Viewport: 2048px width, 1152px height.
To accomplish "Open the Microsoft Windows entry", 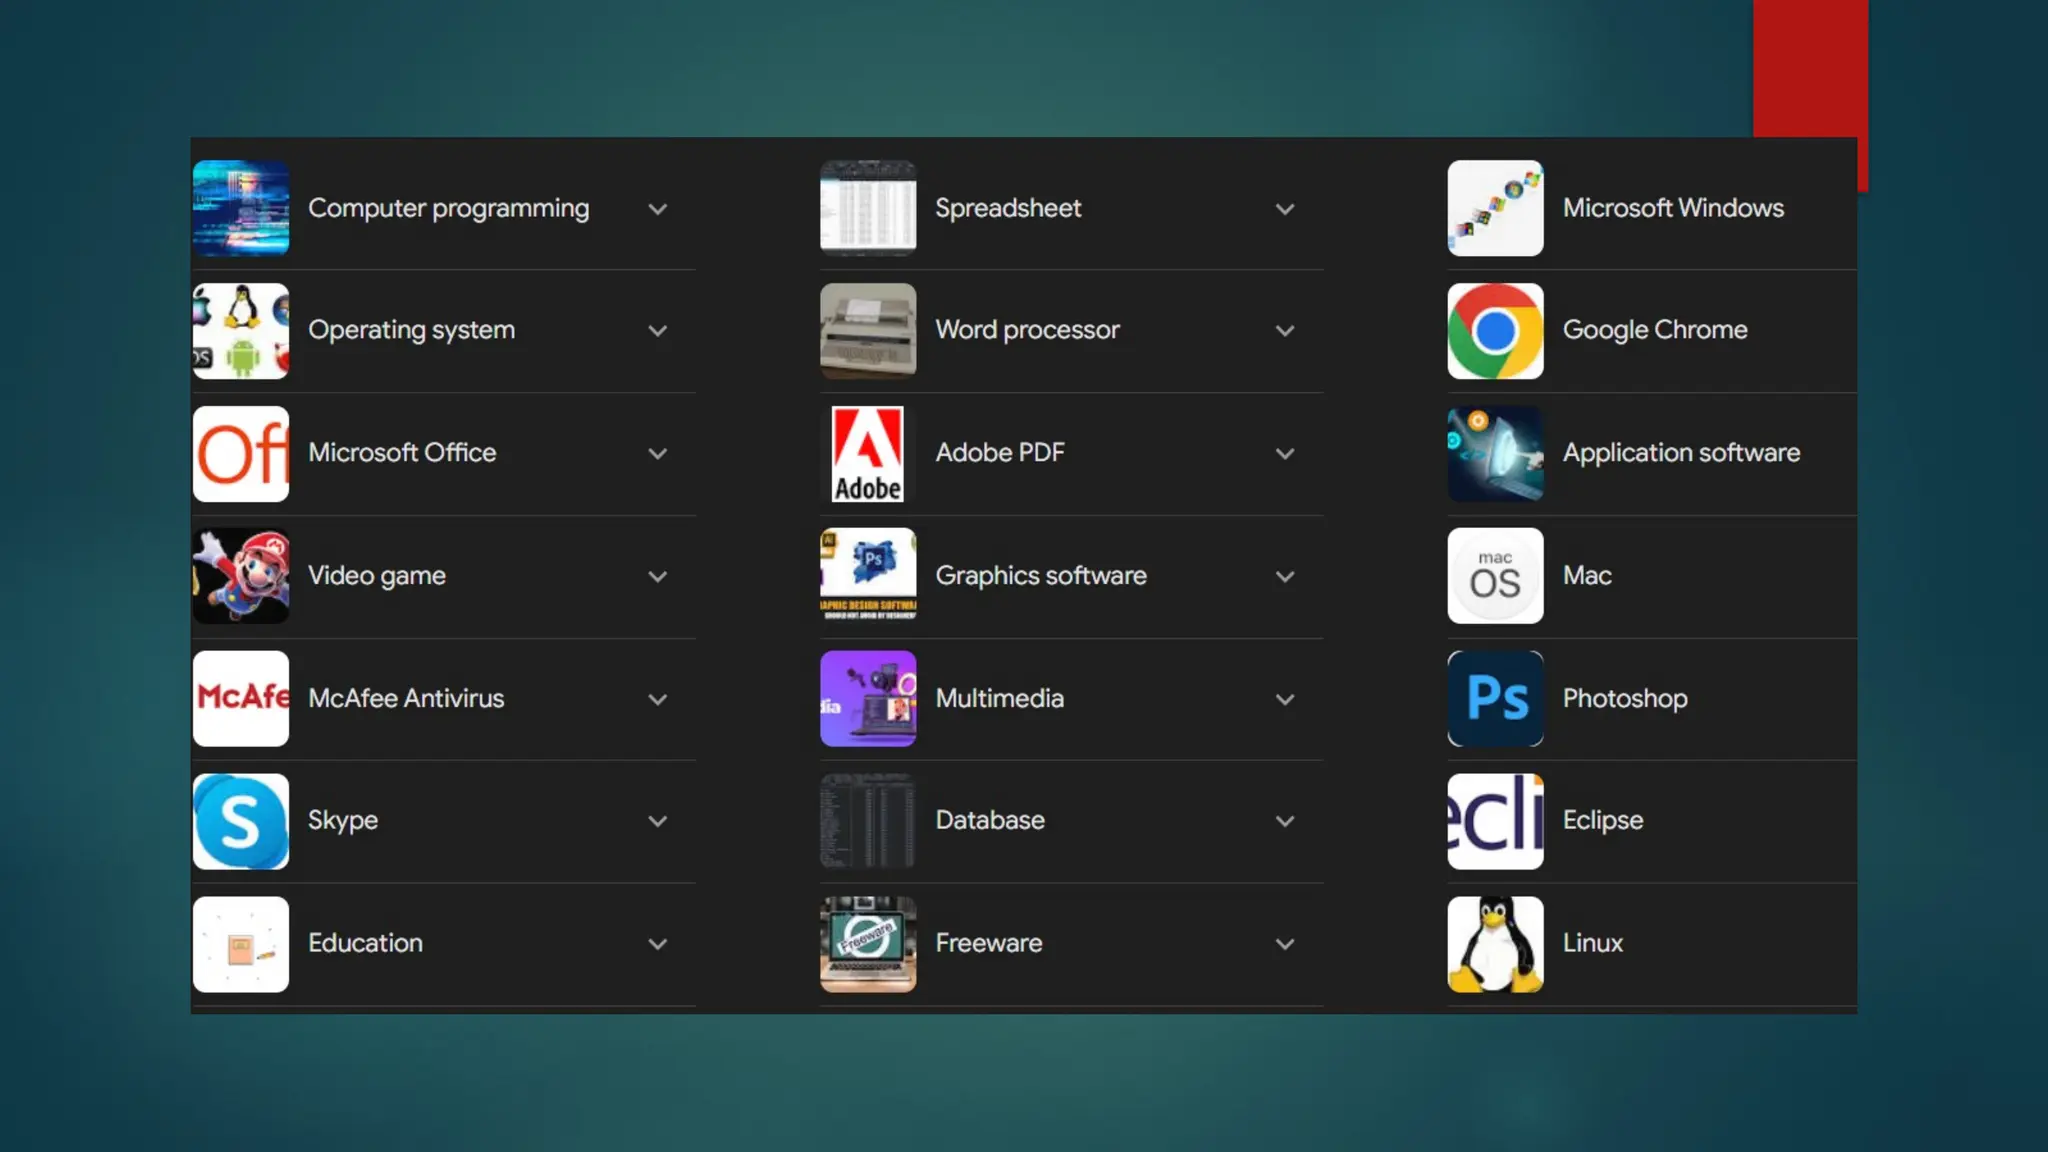I will pos(1672,208).
